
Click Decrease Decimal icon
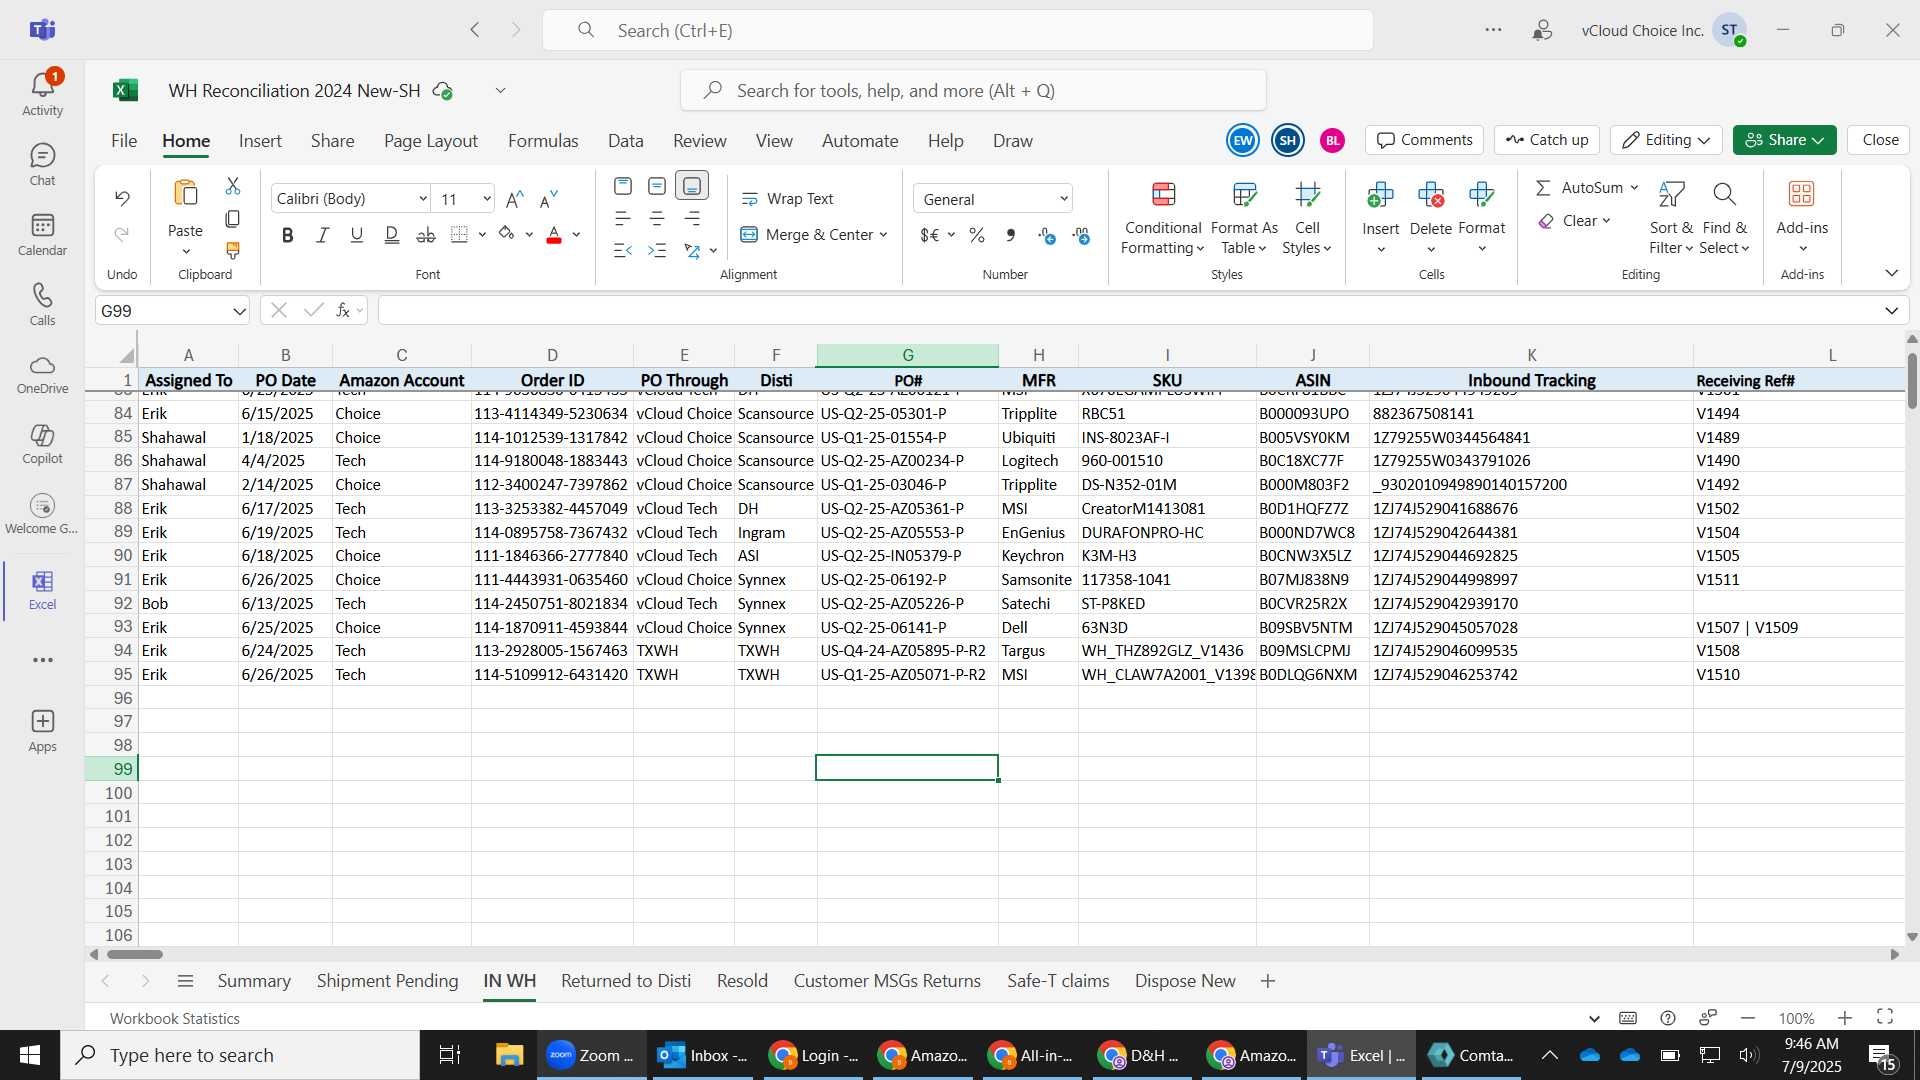1081,235
